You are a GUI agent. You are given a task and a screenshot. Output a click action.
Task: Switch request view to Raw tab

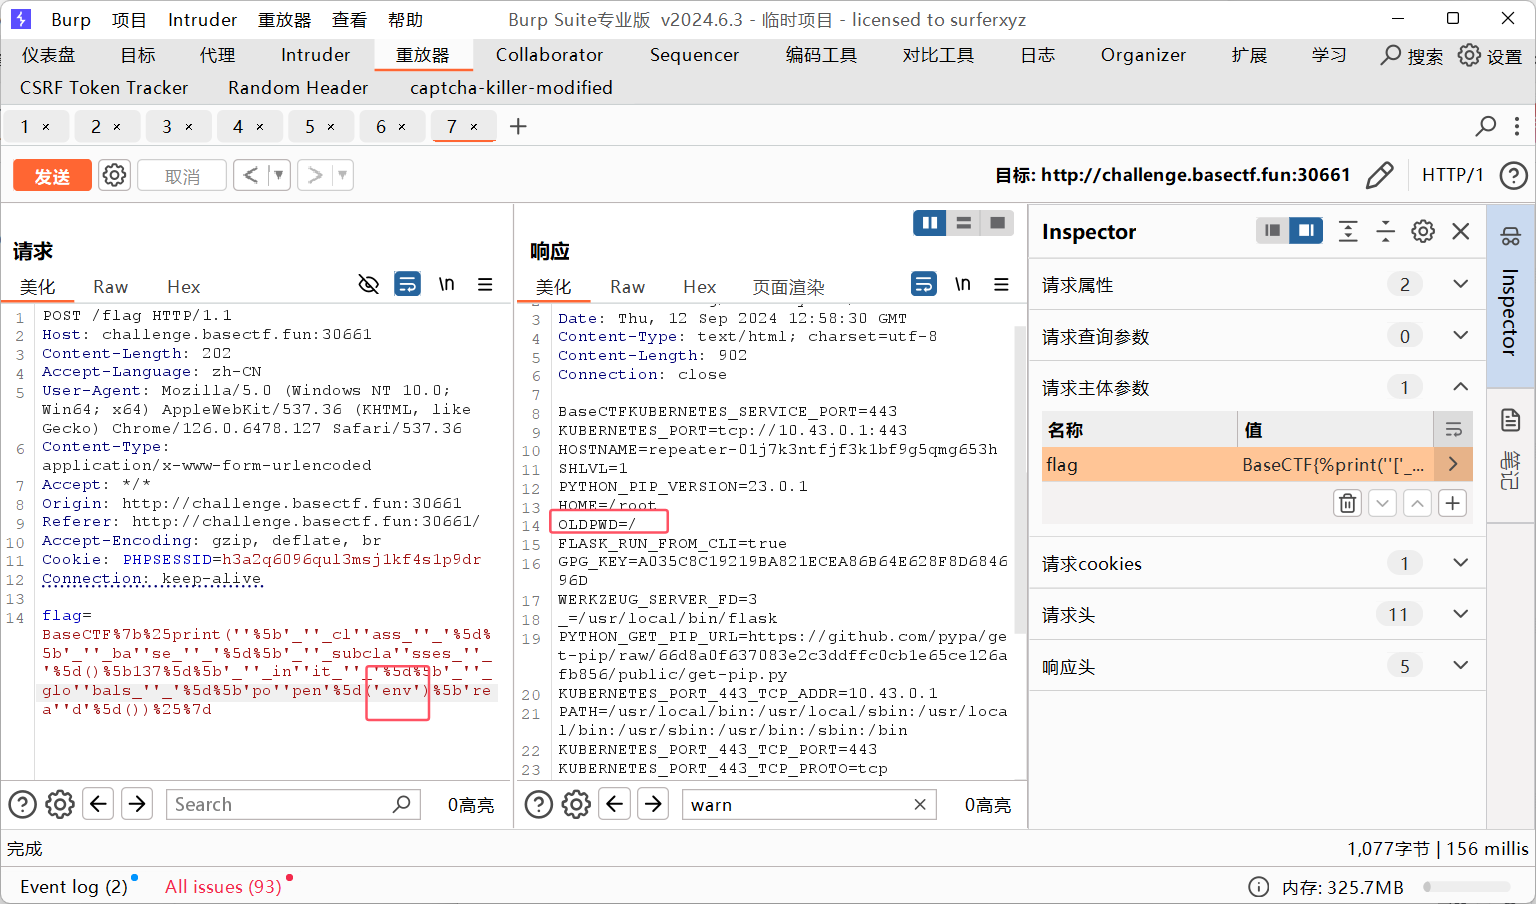coord(110,287)
